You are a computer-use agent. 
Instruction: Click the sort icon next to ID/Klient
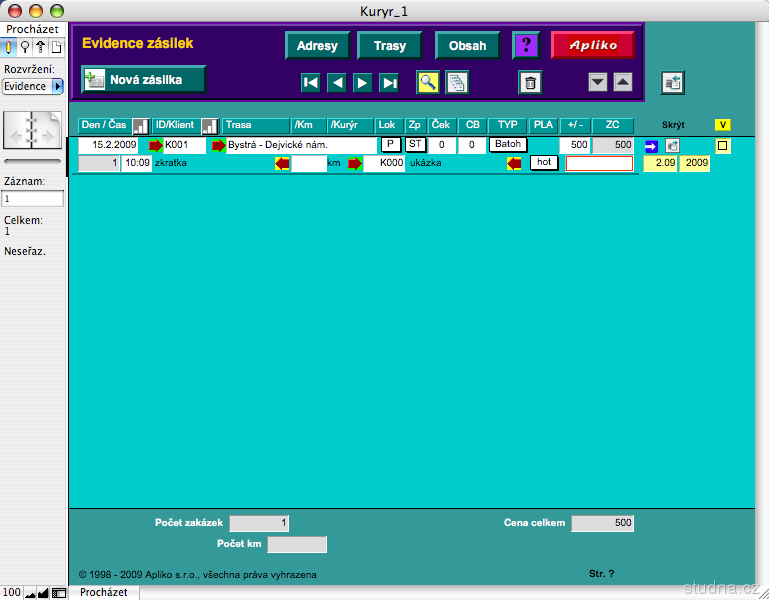[x=210, y=126]
